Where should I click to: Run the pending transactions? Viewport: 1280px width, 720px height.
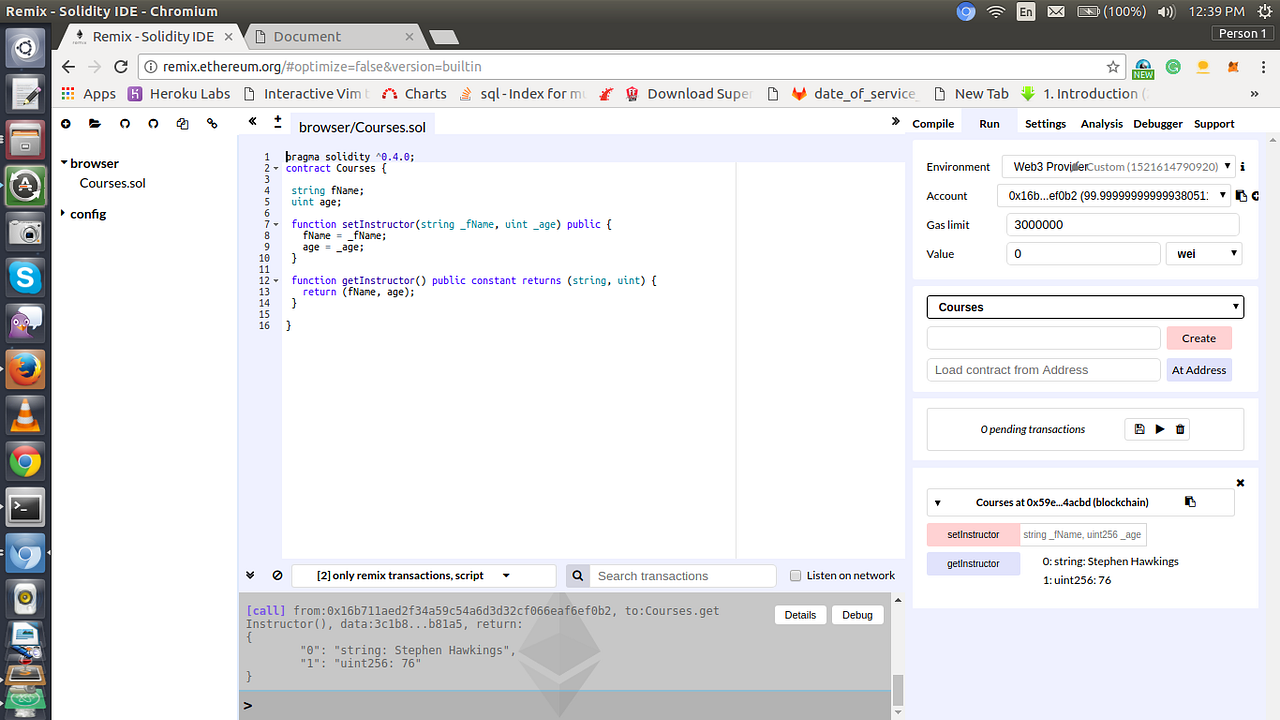click(x=1157, y=429)
